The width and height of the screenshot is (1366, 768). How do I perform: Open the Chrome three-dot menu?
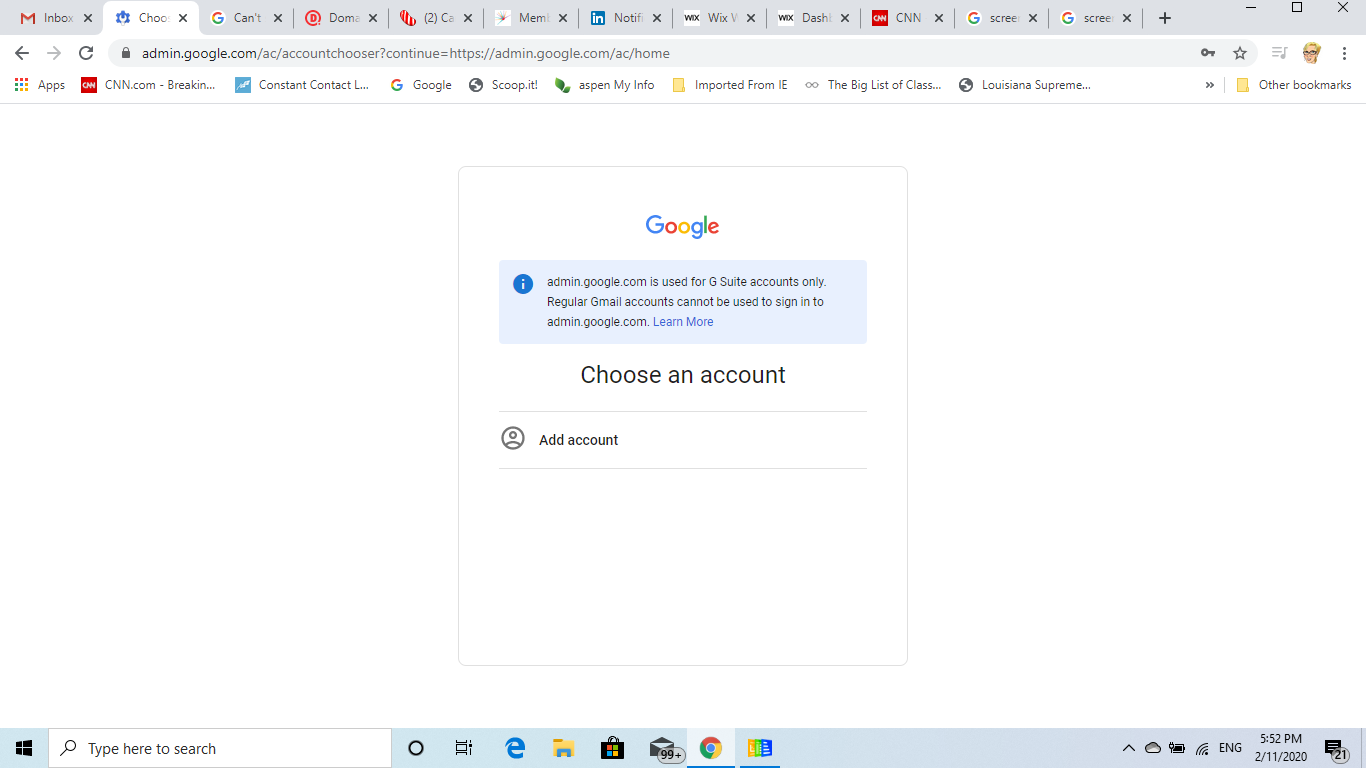tap(1344, 53)
